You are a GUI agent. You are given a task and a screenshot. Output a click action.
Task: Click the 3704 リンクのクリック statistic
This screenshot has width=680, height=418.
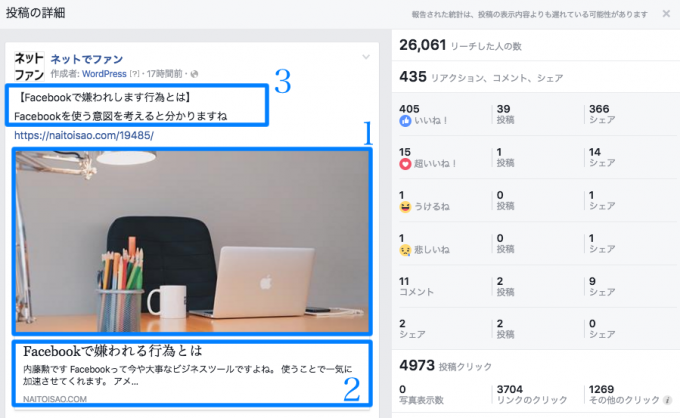click(532, 394)
